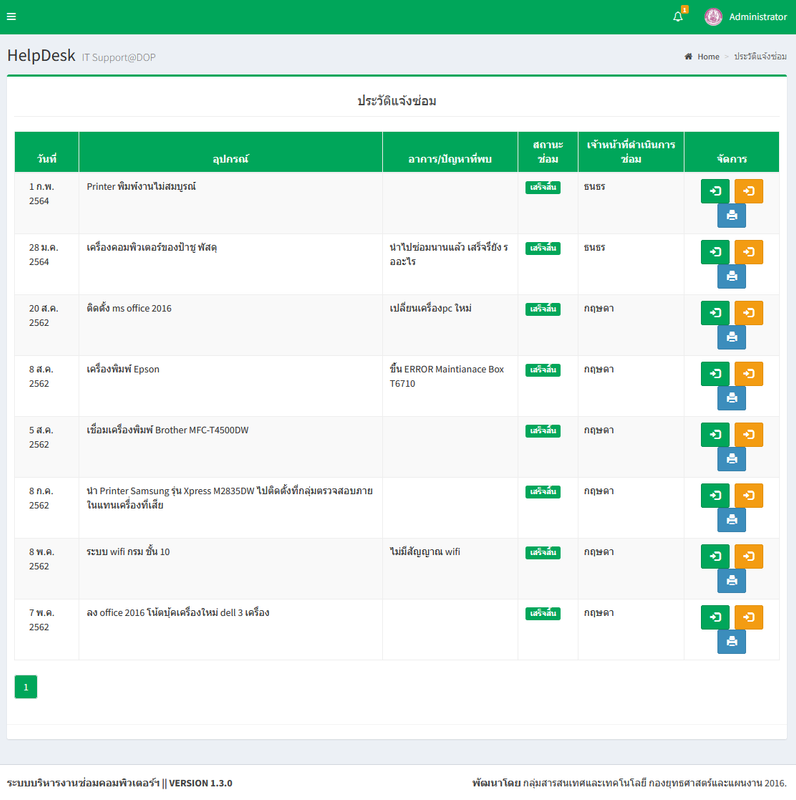Image resolution: width=796 pixels, height=800 pixels.
Task: Click the วันที่ column header
Action: 46,159
